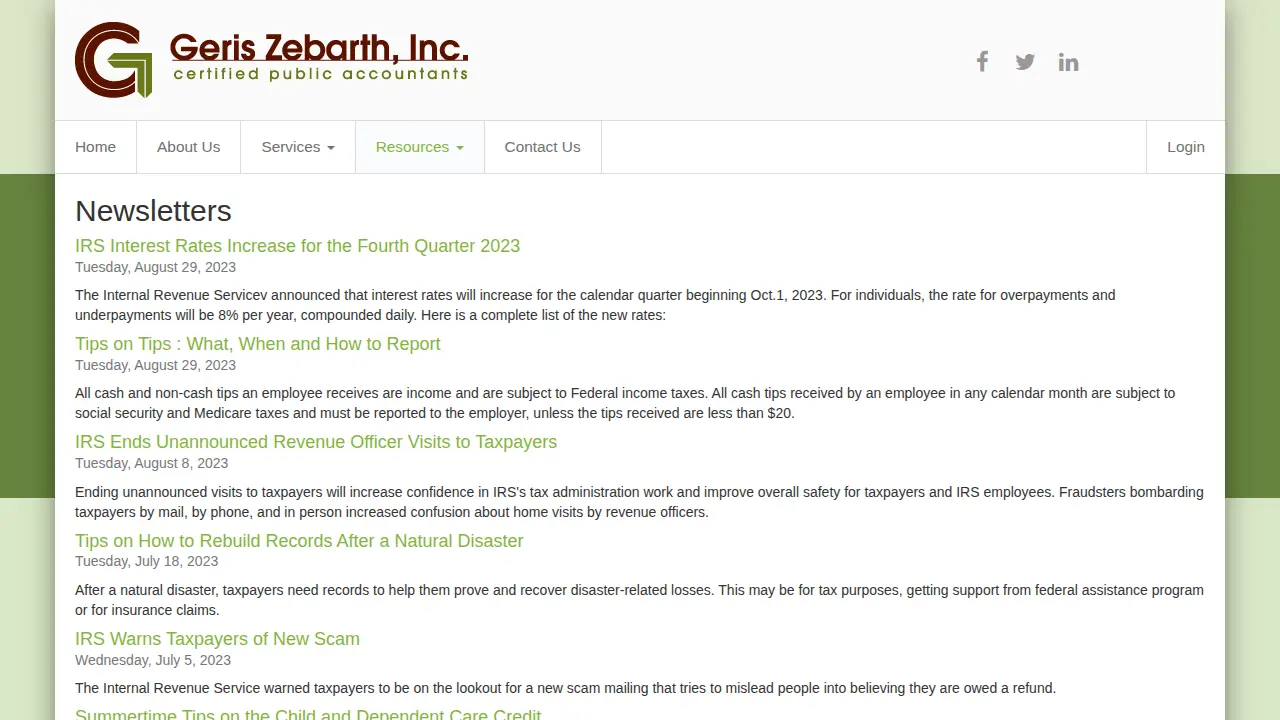The image size is (1280, 720).
Task: Click the paragraph about a new scam mailing
Action: click(565, 688)
